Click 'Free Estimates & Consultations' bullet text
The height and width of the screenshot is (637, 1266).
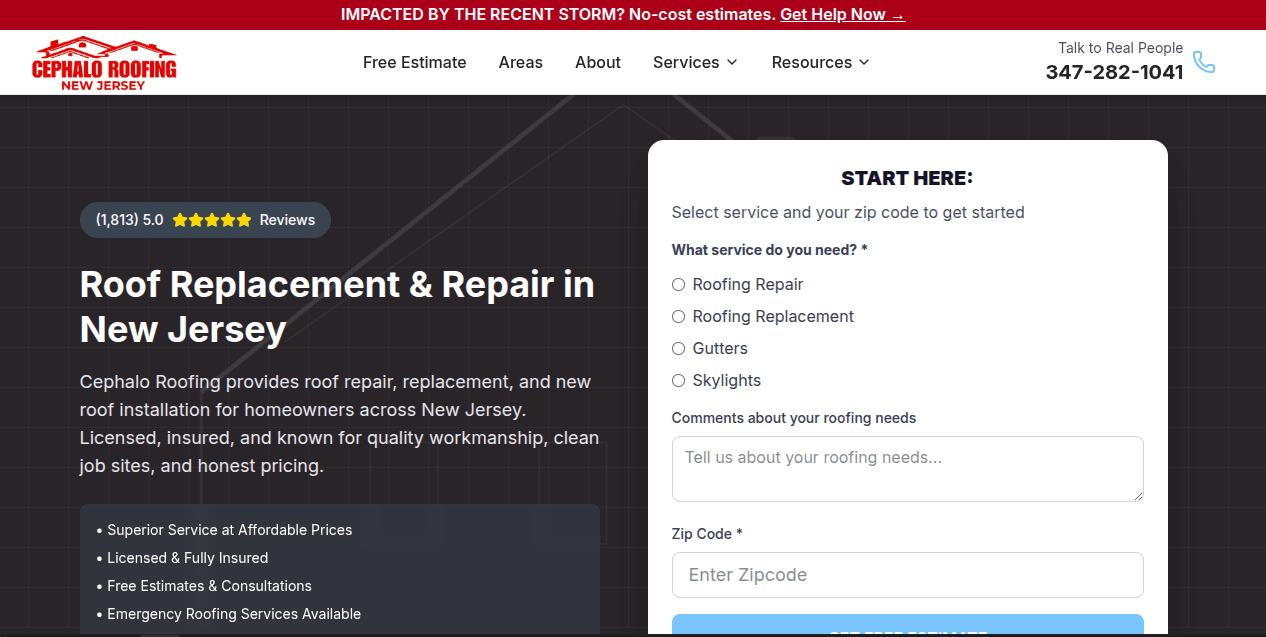coord(209,586)
